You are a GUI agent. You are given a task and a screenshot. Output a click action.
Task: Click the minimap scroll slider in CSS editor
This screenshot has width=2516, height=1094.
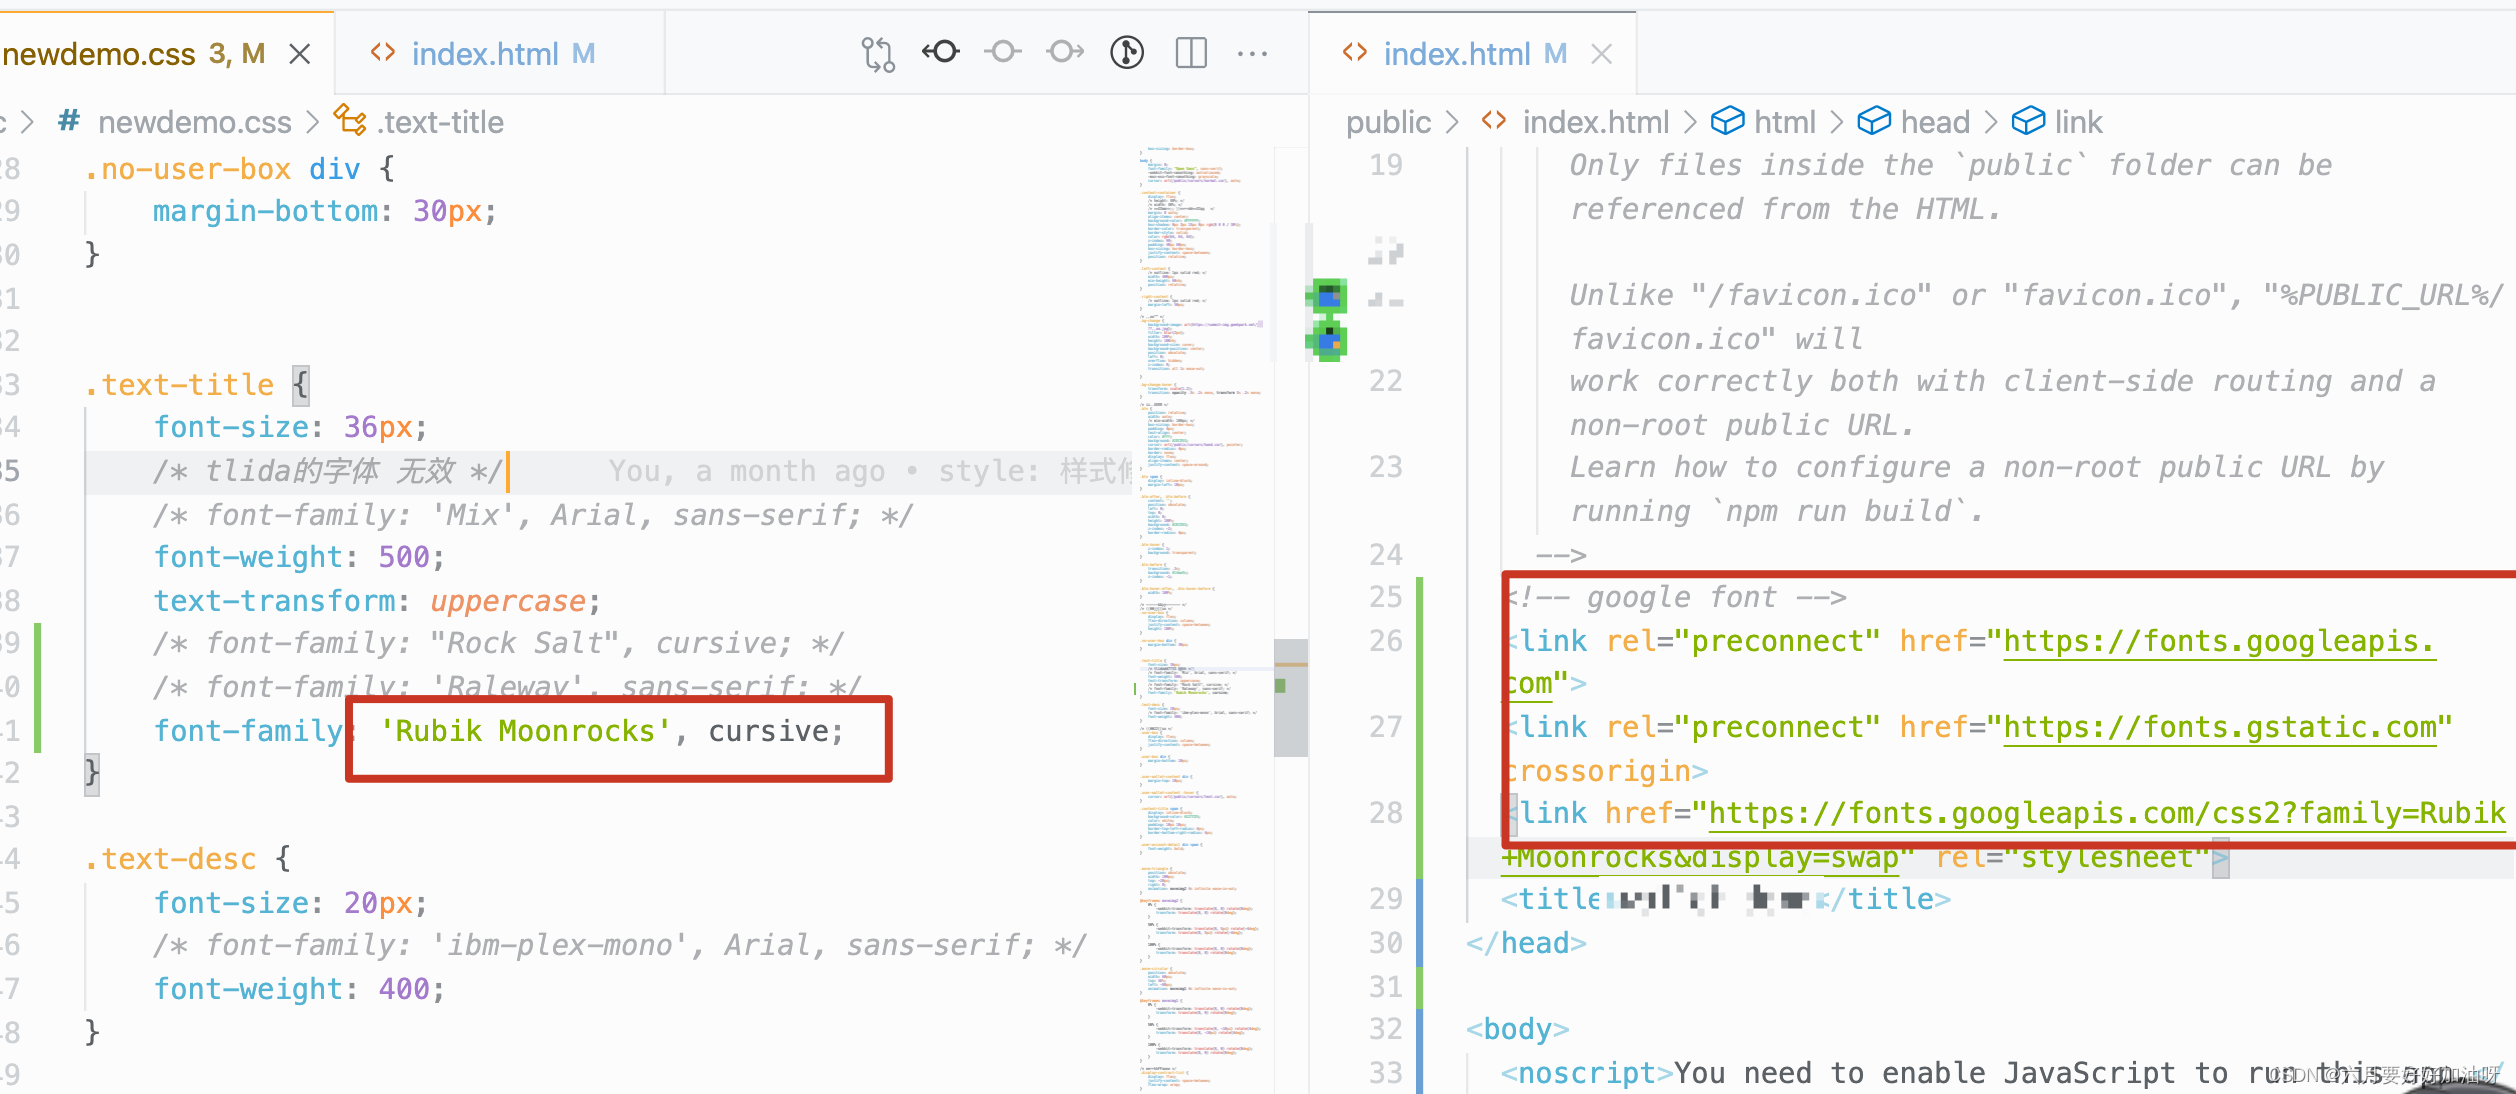point(1290,697)
